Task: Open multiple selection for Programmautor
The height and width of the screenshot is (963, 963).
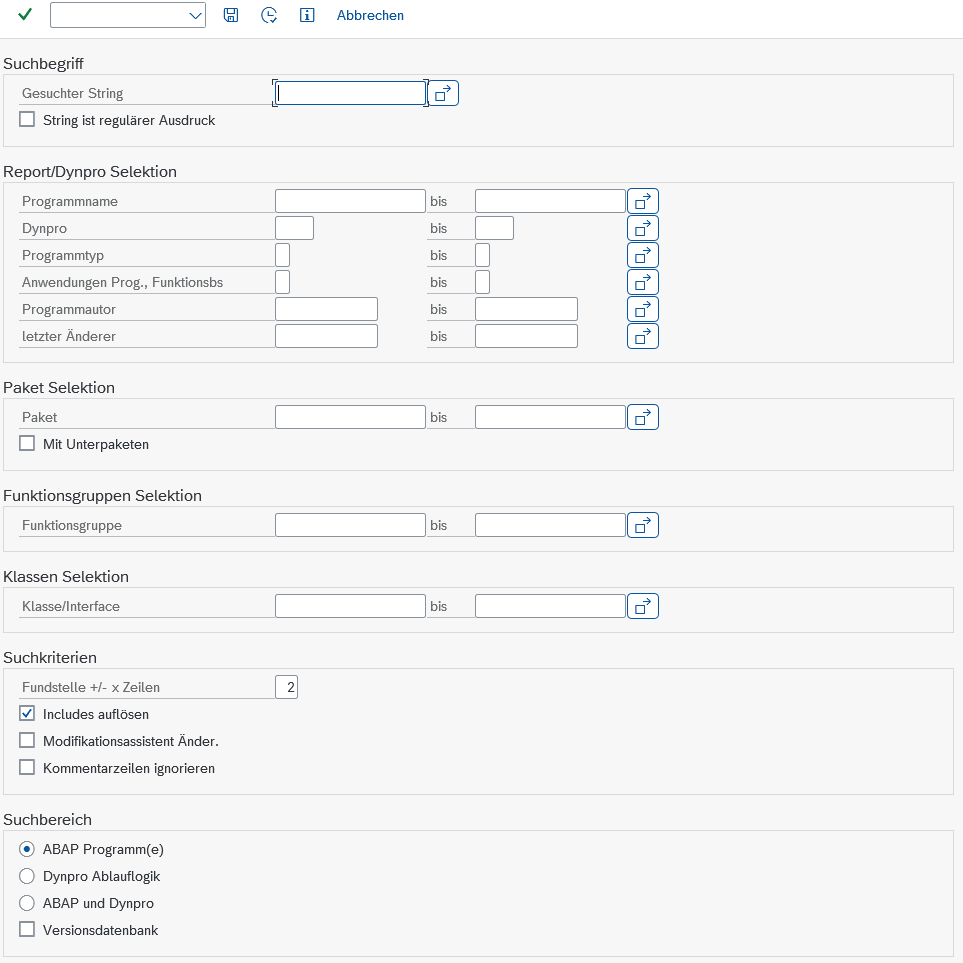Action: point(643,309)
